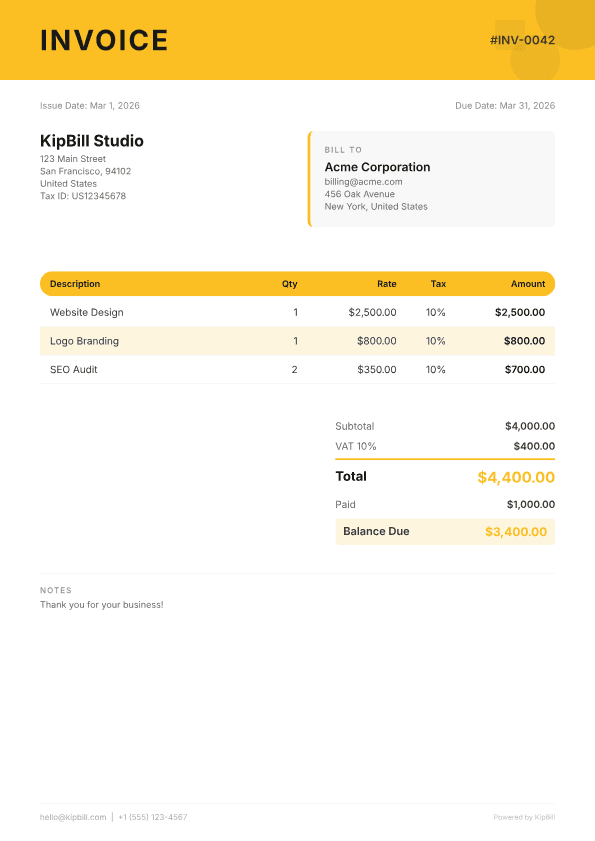The width and height of the screenshot is (595, 841).
Task: Click the NOTES heading
Action: click(x=56, y=590)
